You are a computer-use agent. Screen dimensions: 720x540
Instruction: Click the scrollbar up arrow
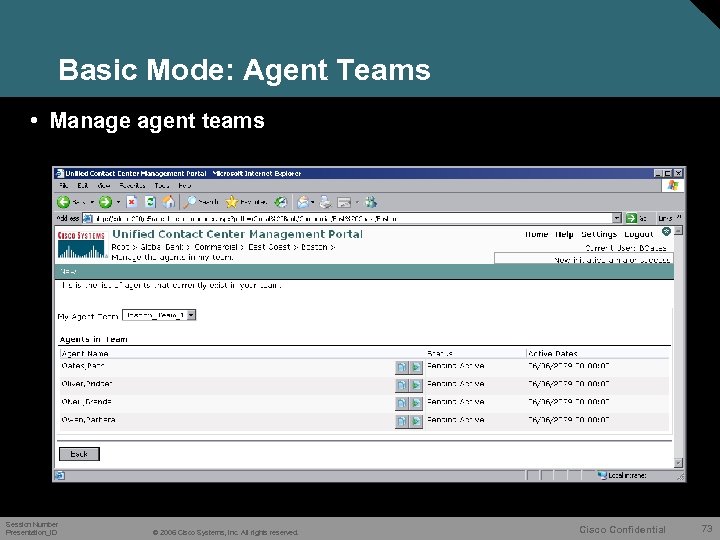678,231
